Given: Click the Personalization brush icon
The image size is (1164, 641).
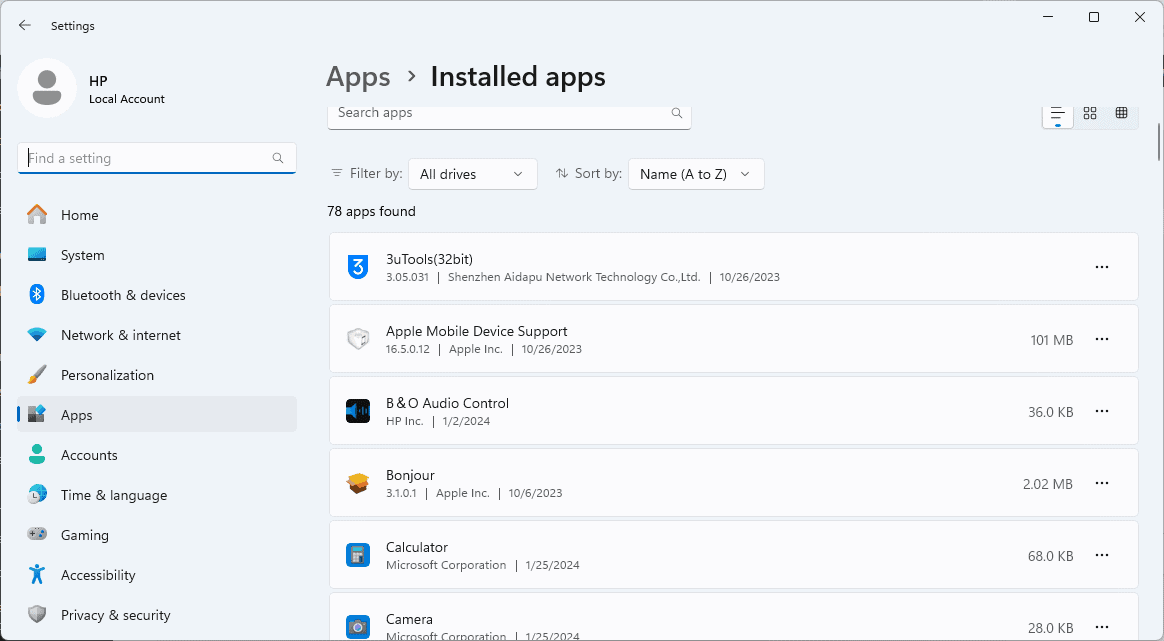Looking at the screenshot, I should pyautogui.click(x=37, y=374).
